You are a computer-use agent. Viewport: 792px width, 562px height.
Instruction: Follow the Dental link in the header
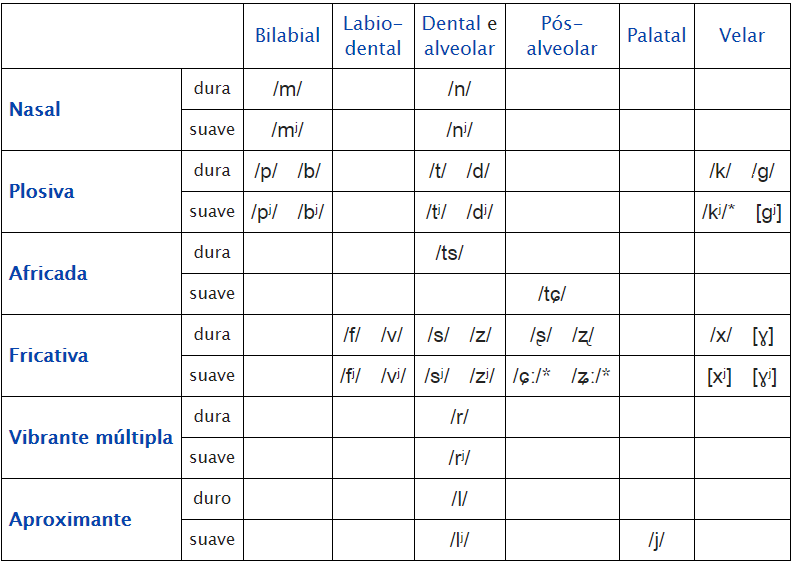click(x=452, y=24)
